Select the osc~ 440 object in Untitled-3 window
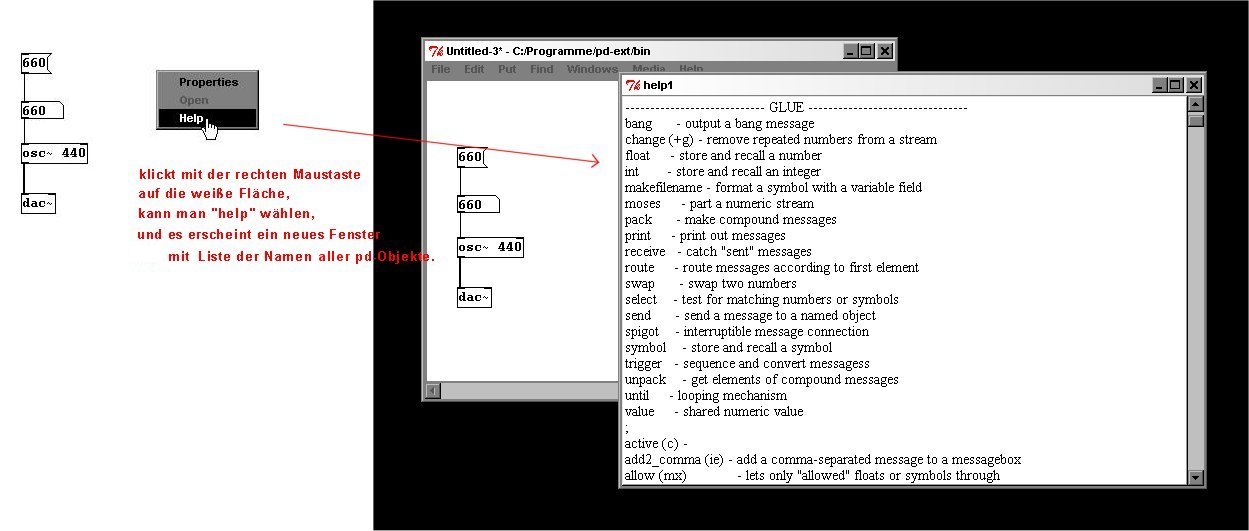This screenshot has width=1249, height=531. tap(490, 247)
